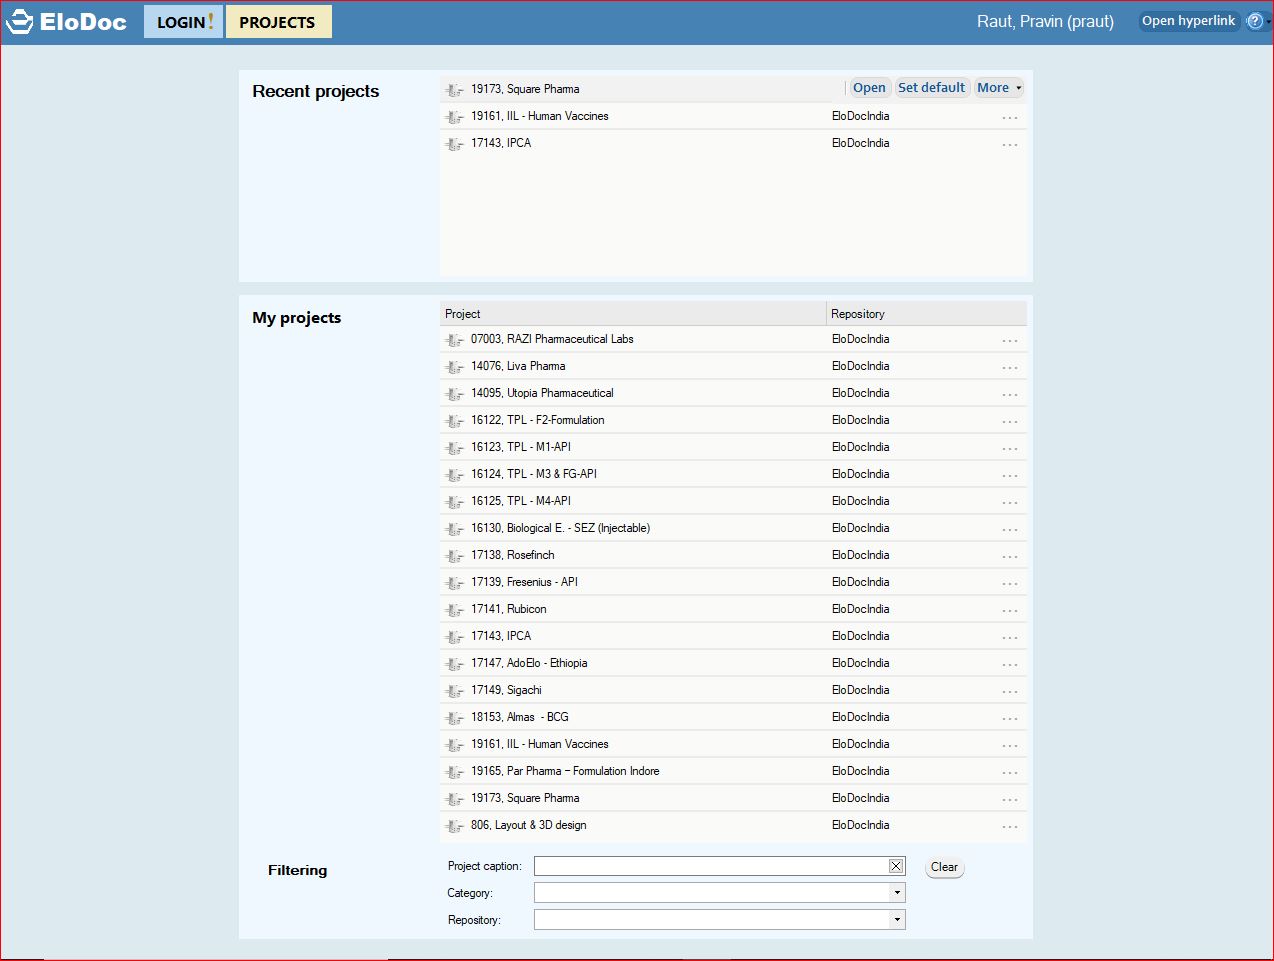Screen dimensions: 1274x961
Task: Click the Open hyperlink button
Action: [x=1188, y=21]
